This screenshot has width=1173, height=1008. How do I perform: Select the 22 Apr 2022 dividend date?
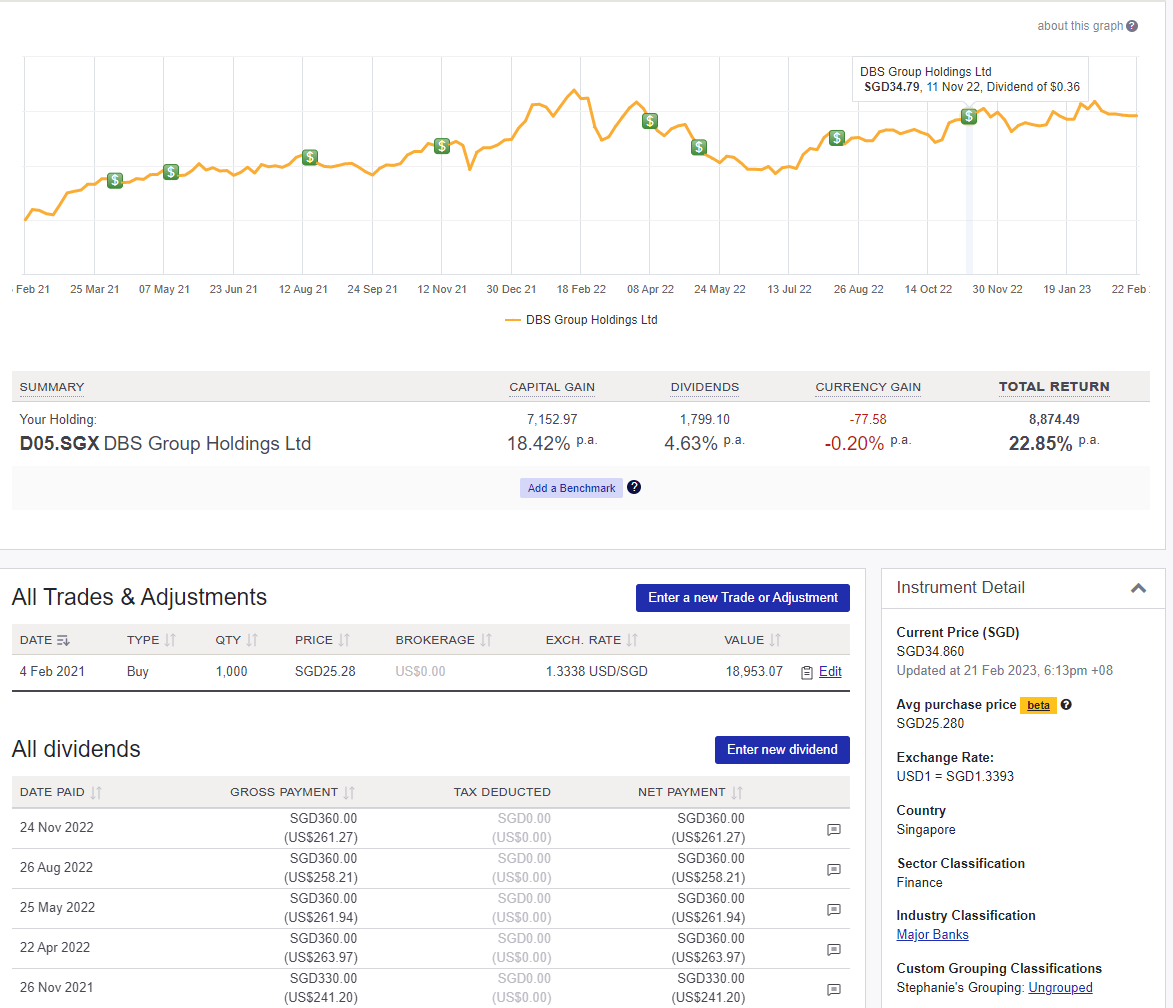(x=55, y=947)
